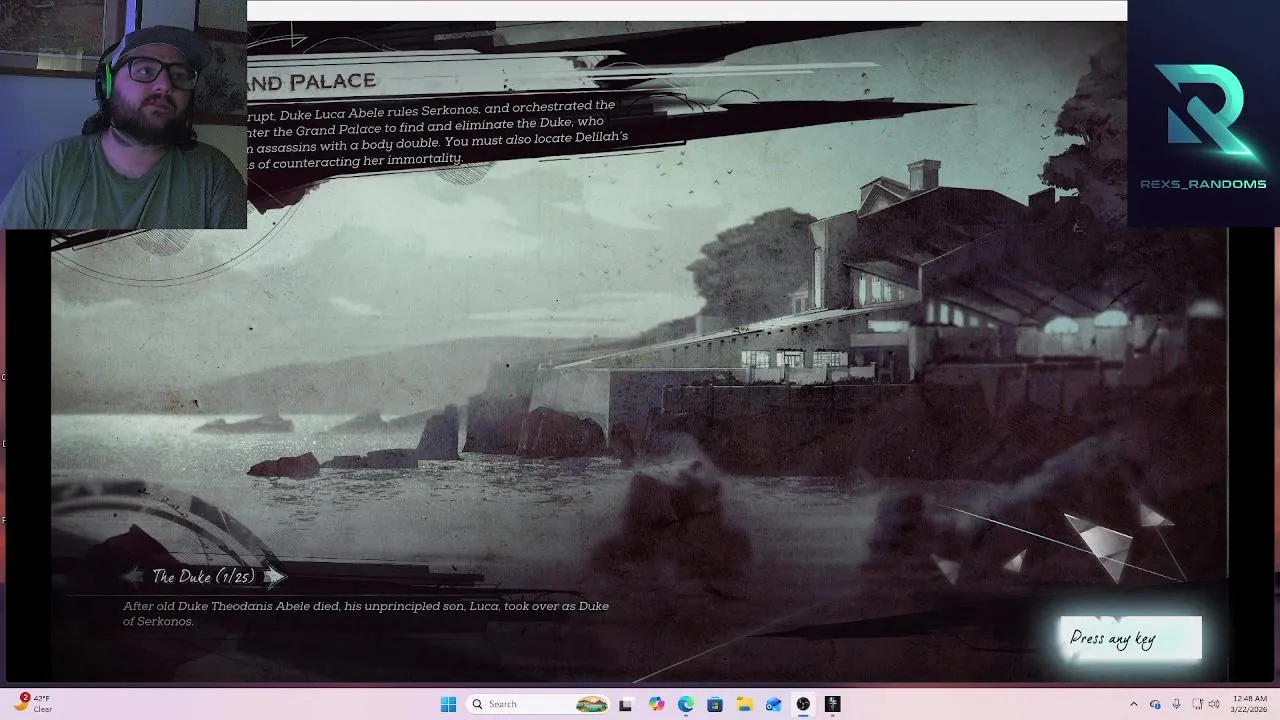This screenshot has height=720, width=1280.
Task: Open the Outlook app in the taskbar
Action: [x=774, y=704]
